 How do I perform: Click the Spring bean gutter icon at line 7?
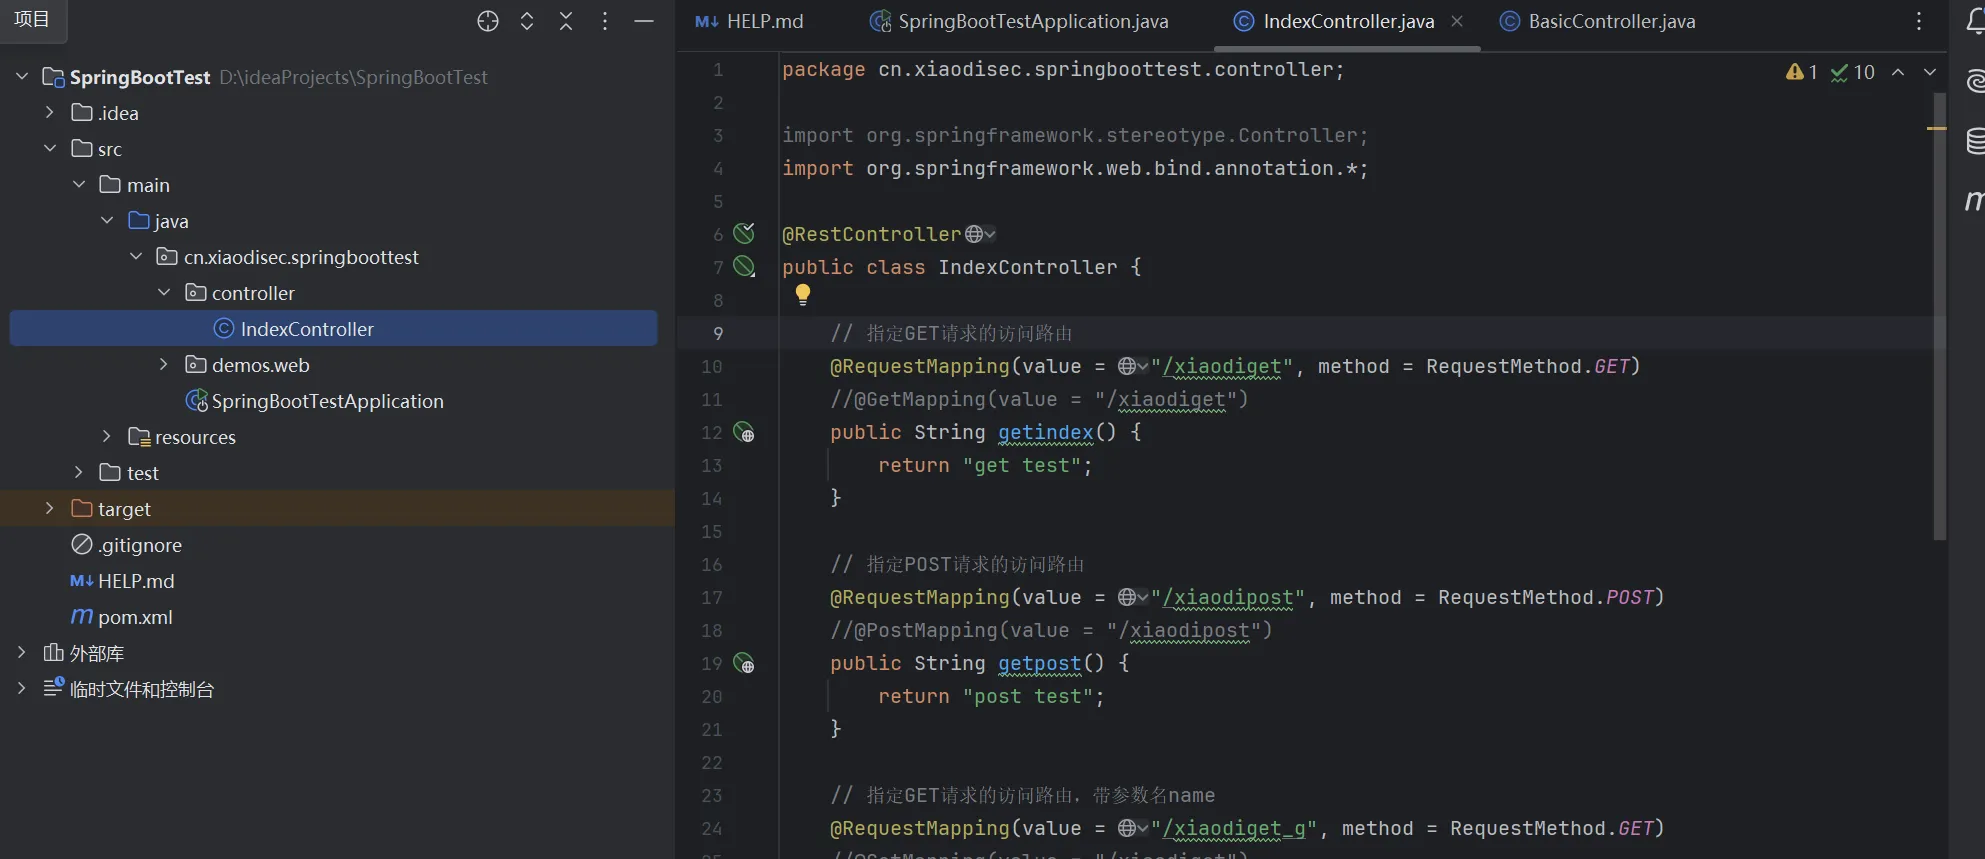[744, 266]
